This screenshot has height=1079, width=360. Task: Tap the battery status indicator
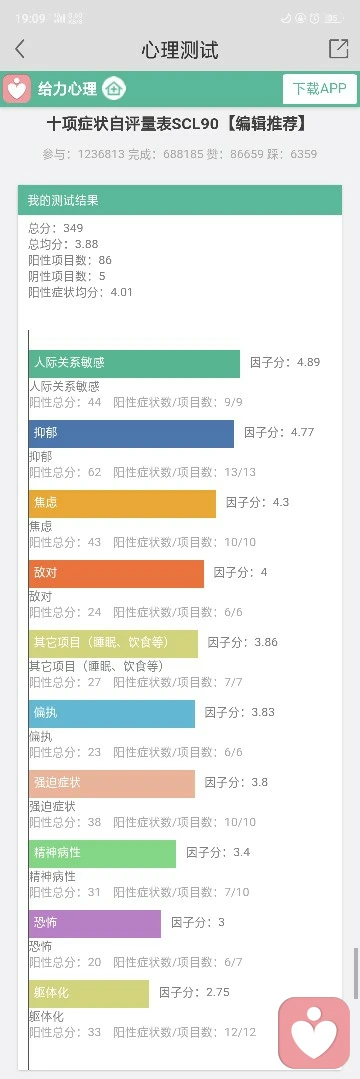click(x=335, y=19)
